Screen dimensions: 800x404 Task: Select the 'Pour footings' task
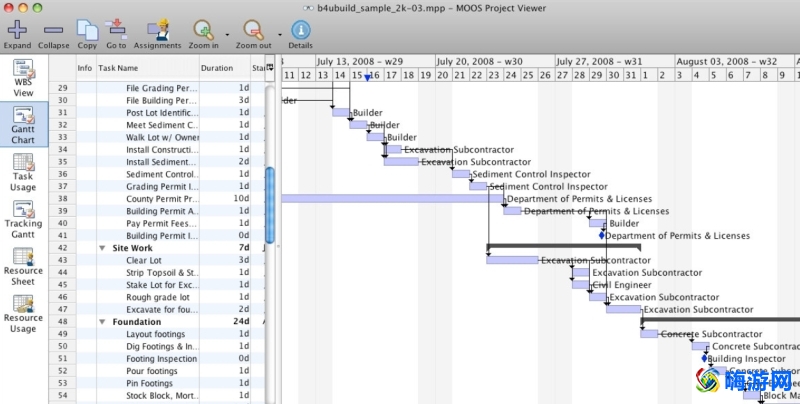pos(152,371)
